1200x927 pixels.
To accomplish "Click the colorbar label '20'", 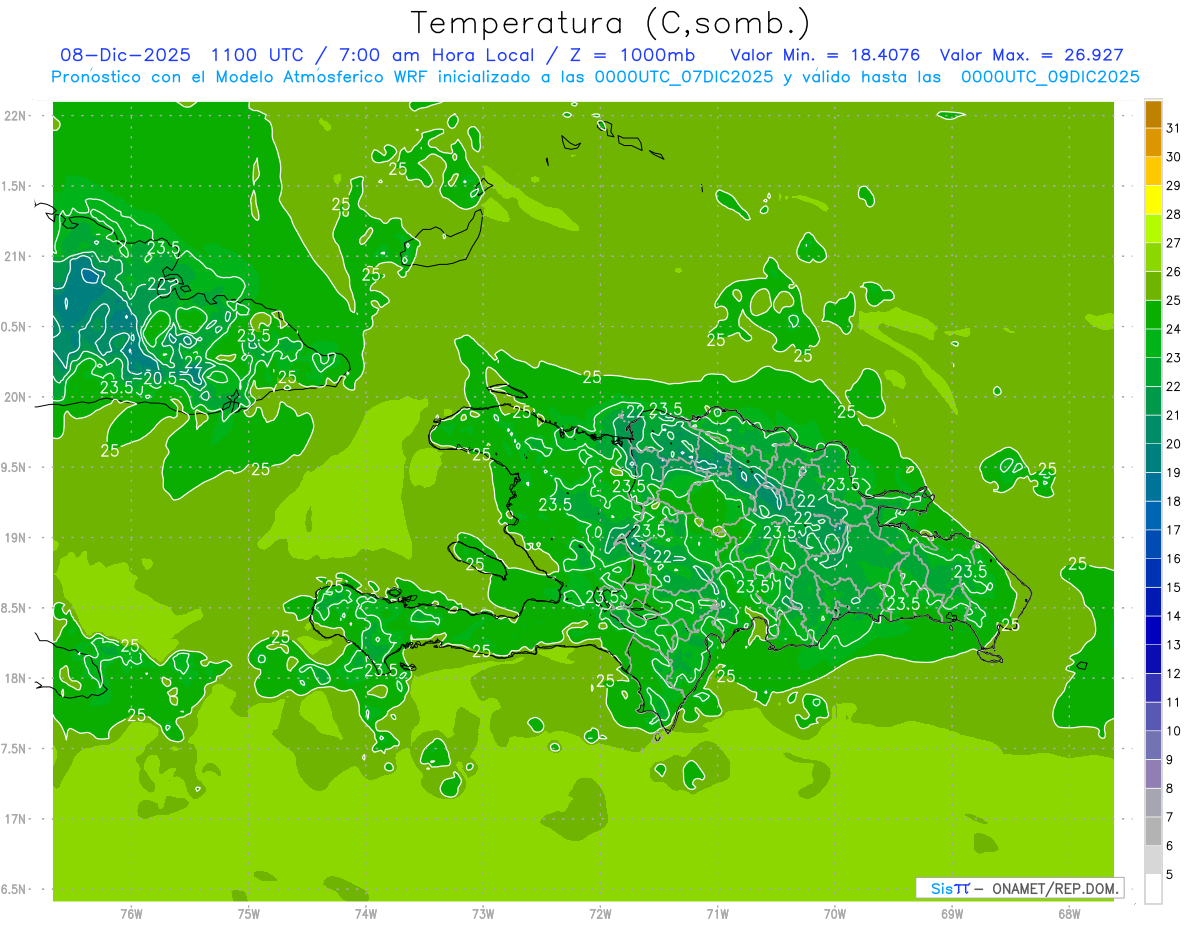I will click(1173, 443).
